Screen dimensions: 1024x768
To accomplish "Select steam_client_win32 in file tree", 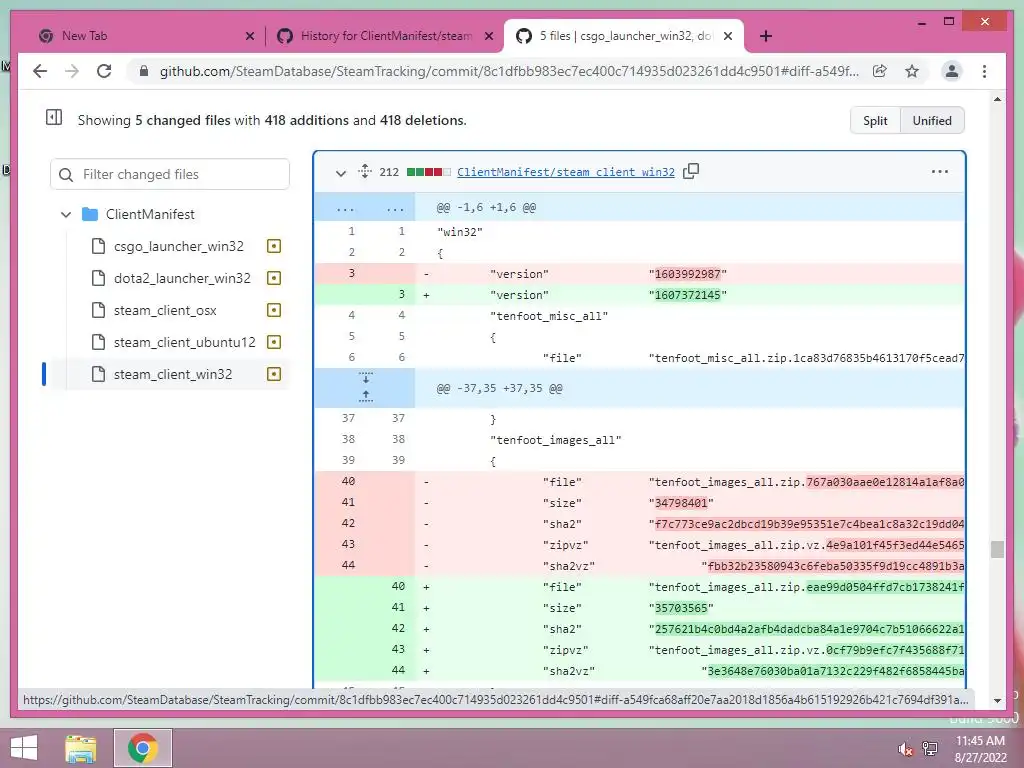I will coord(172,374).
